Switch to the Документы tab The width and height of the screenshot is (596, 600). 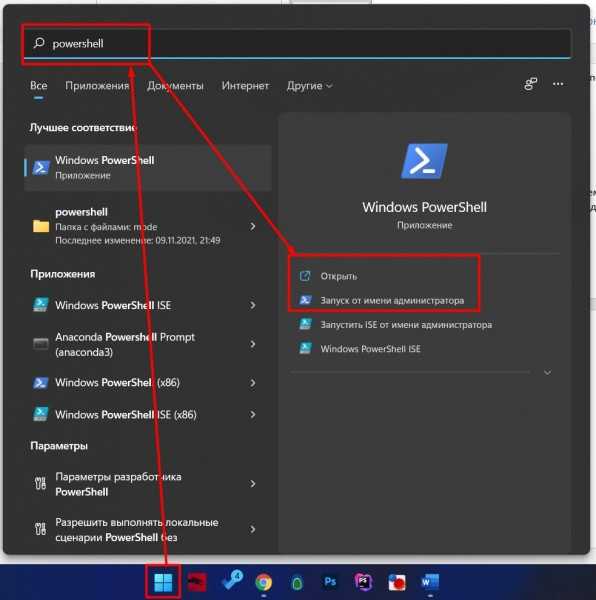coord(175,85)
